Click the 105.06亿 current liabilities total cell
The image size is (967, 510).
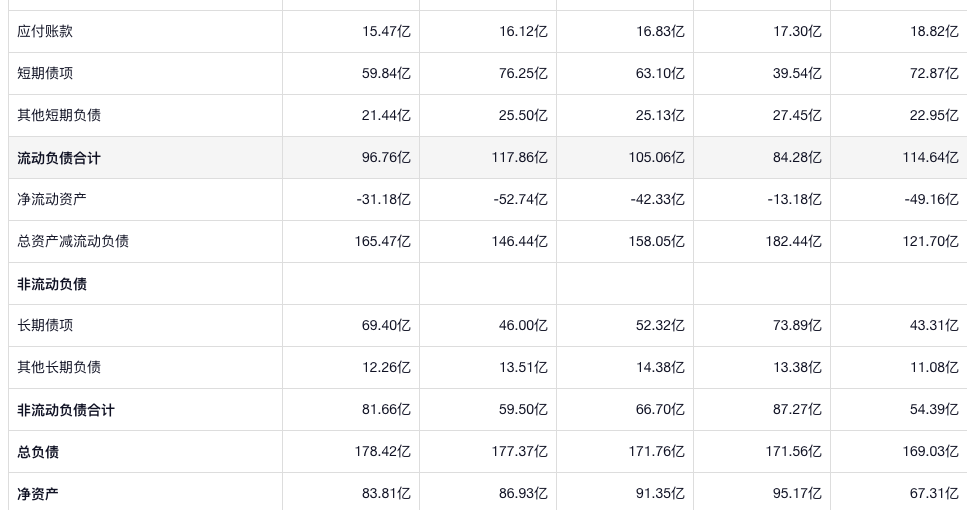click(x=656, y=158)
